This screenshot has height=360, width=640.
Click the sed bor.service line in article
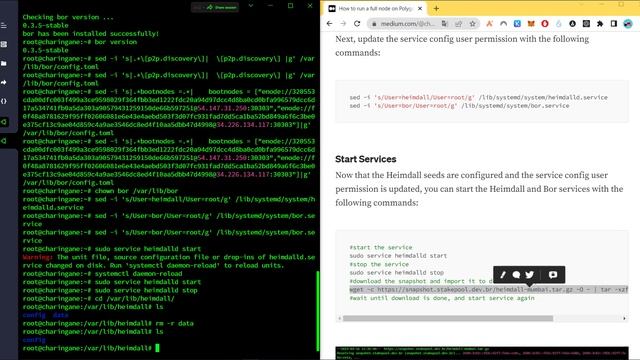tap(459, 106)
